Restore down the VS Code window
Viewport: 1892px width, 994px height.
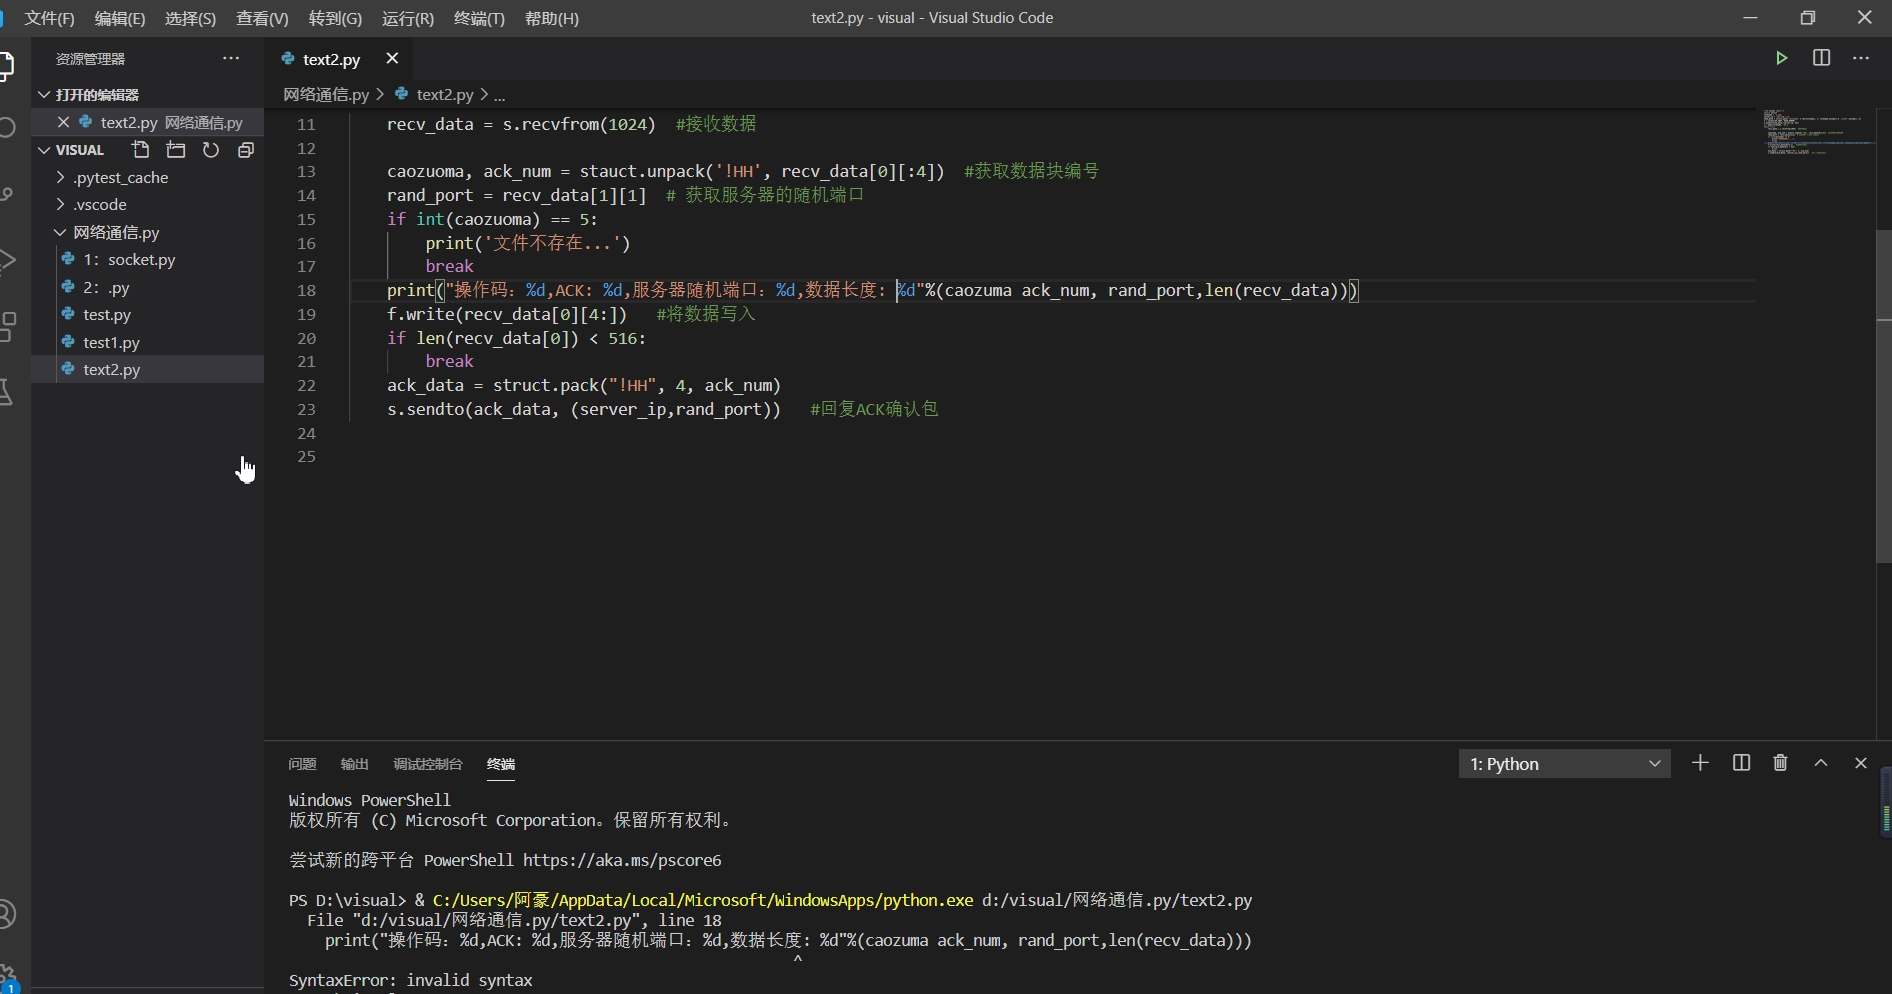tap(1807, 18)
